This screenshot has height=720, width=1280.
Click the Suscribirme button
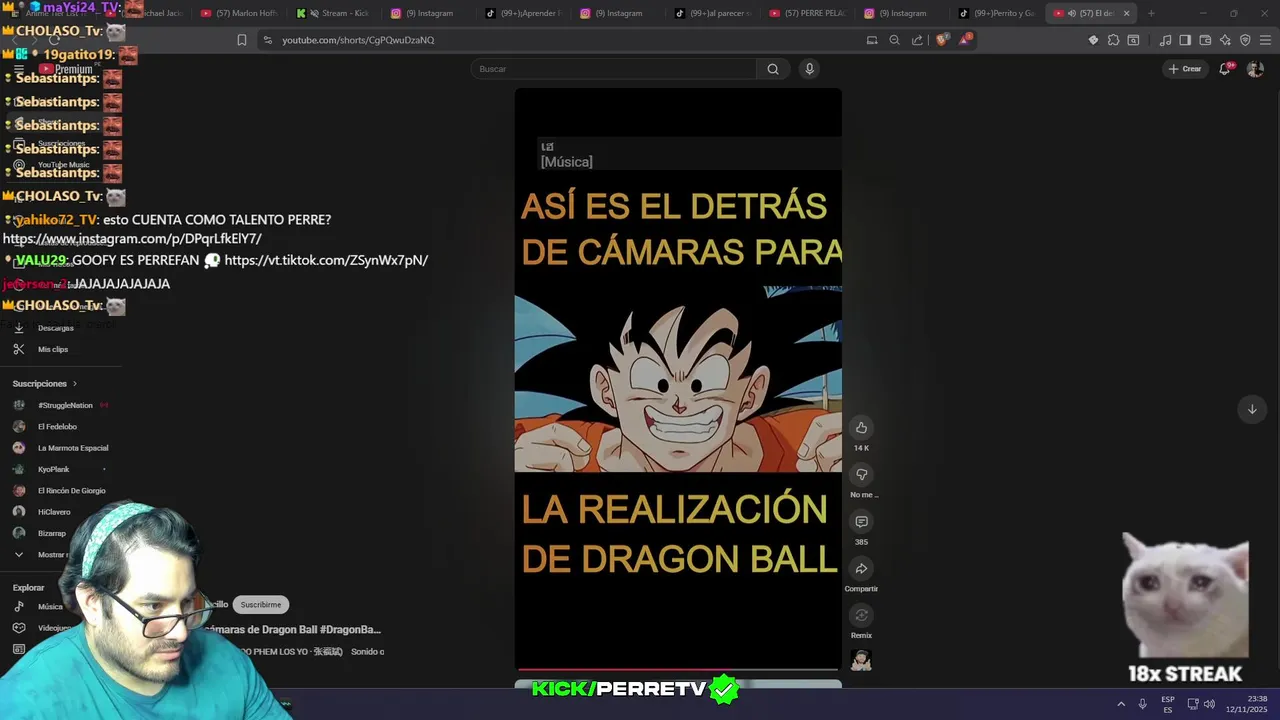261,605
